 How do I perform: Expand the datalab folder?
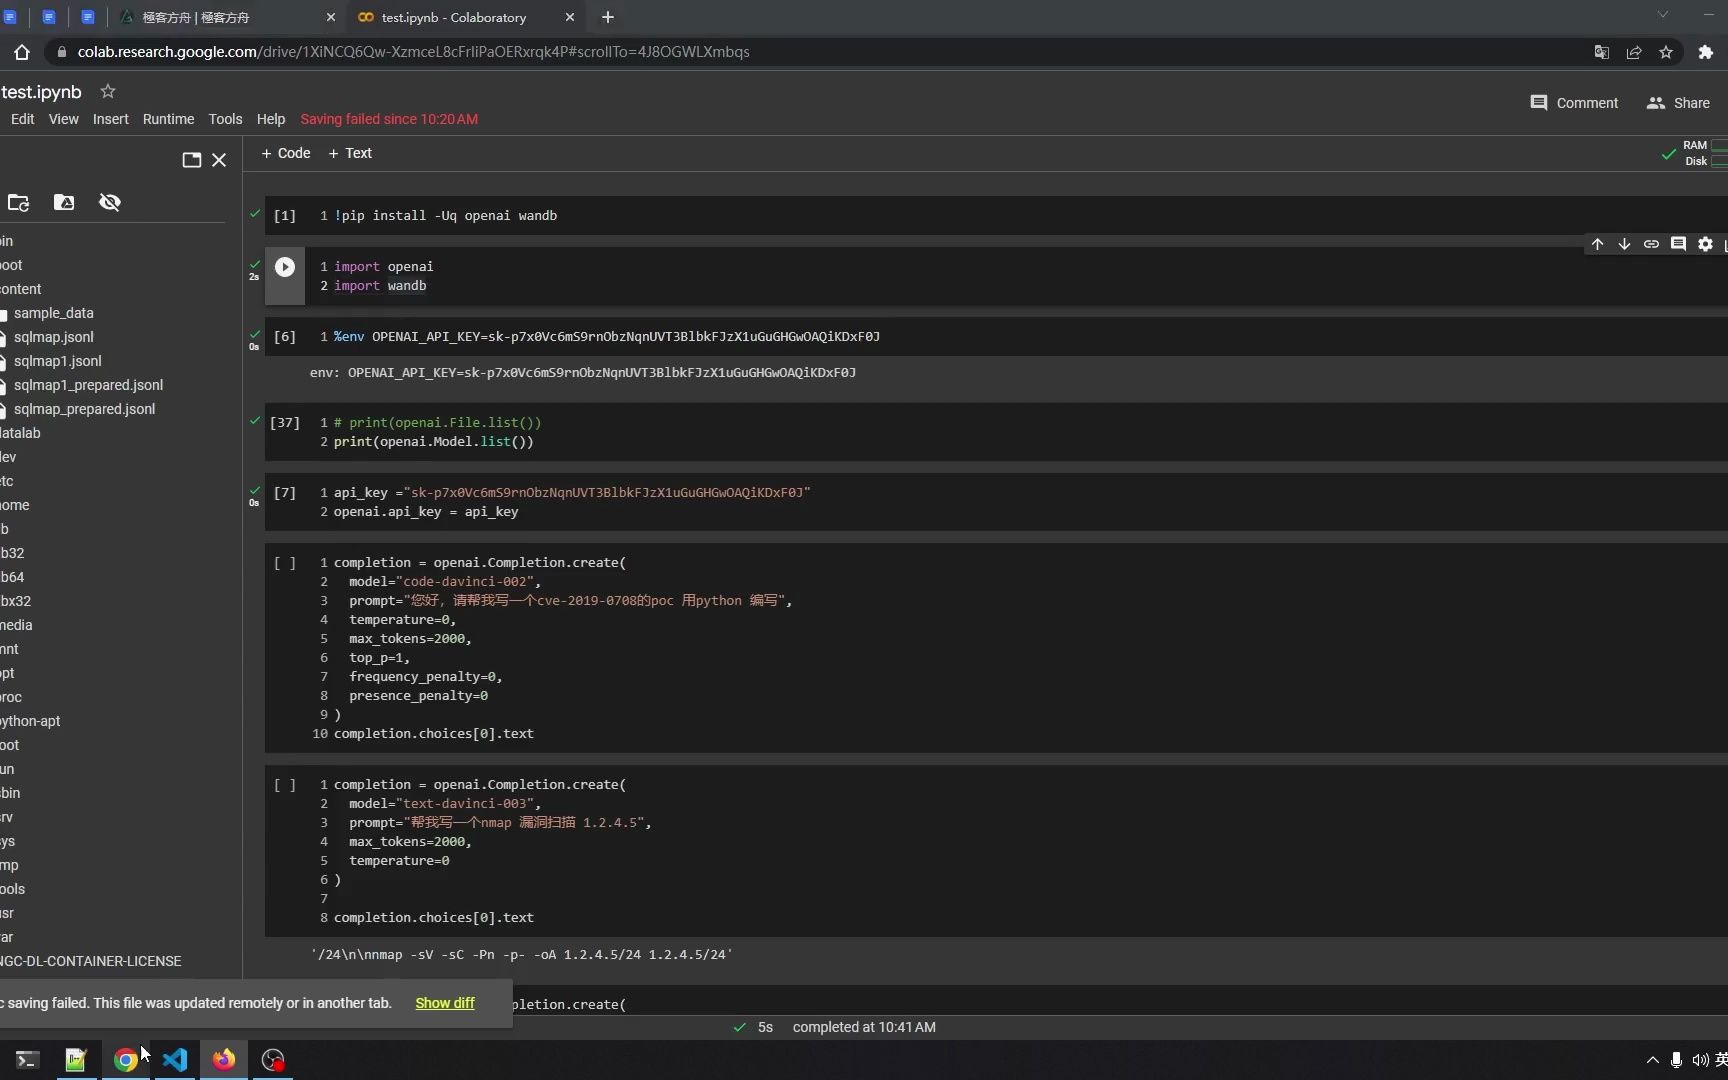click(20, 433)
